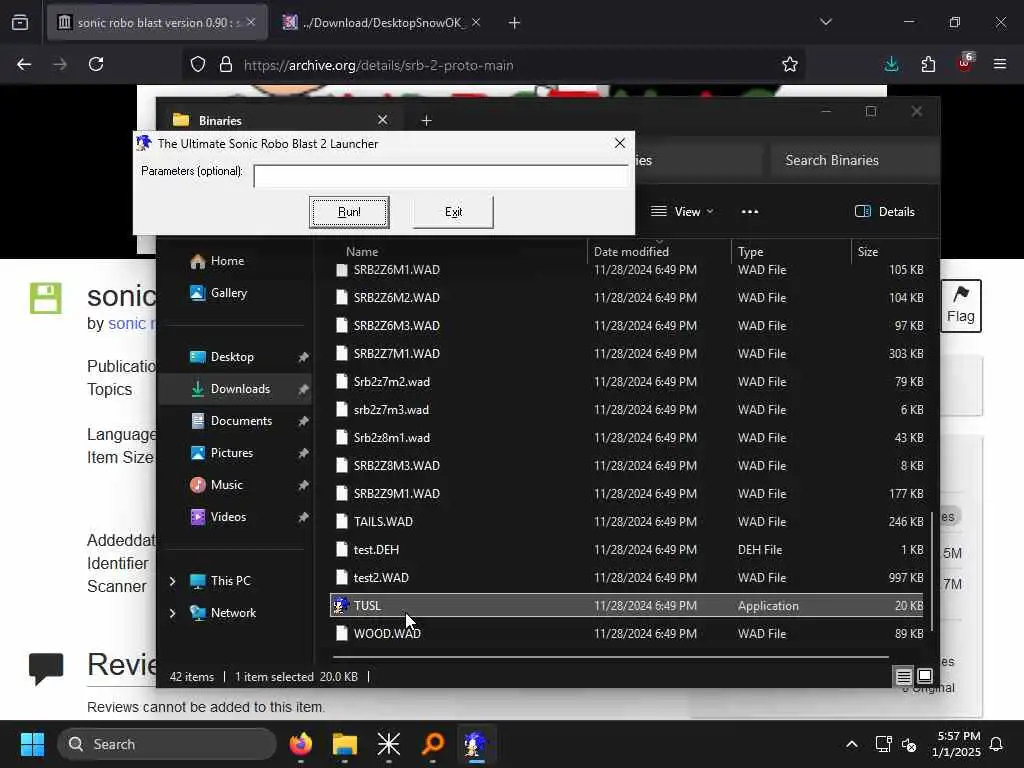Bookmark this page with the star
Viewport: 1024px width, 768px height.
tap(790, 64)
